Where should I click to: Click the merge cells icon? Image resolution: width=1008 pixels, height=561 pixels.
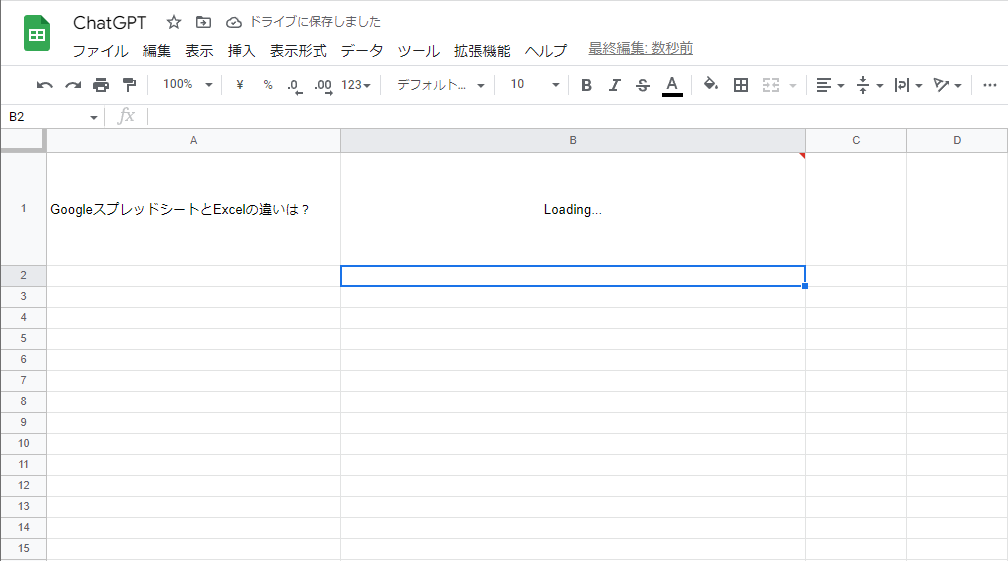pos(771,85)
